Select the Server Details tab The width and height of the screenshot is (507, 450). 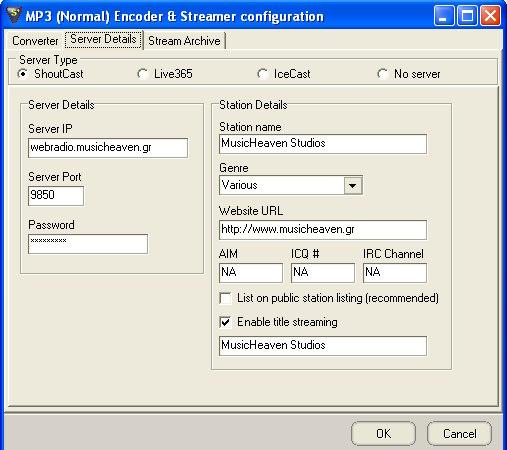pyautogui.click(x=103, y=39)
